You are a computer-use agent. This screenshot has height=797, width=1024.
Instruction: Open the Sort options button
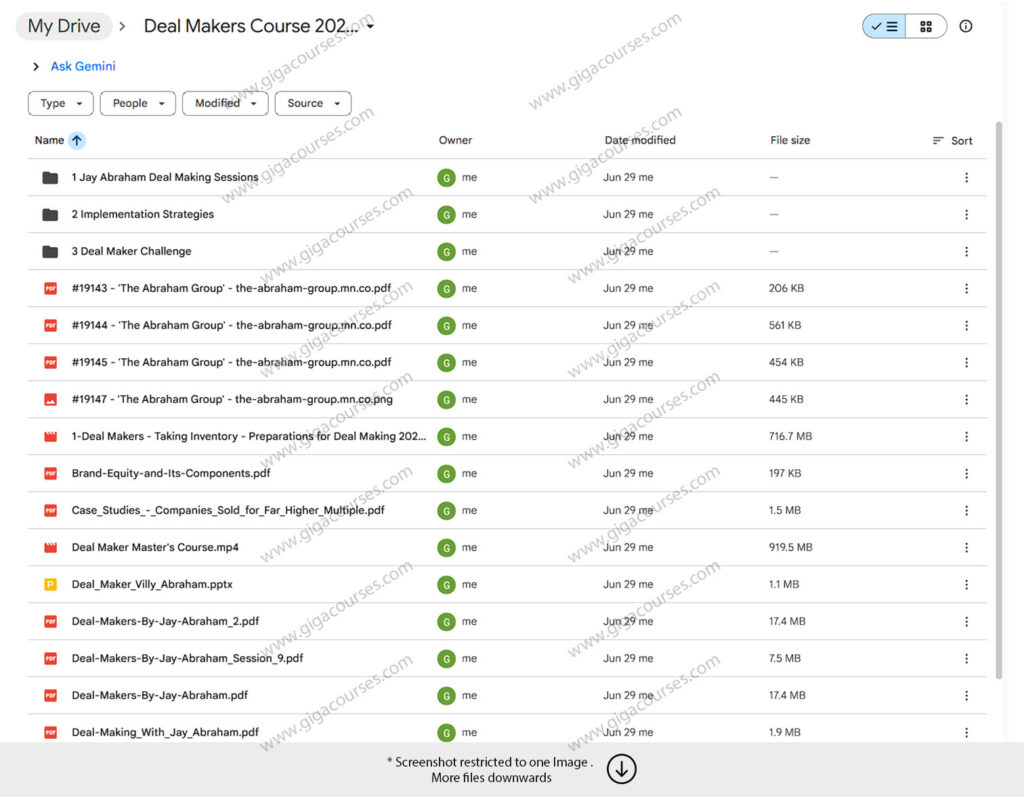(x=952, y=140)
